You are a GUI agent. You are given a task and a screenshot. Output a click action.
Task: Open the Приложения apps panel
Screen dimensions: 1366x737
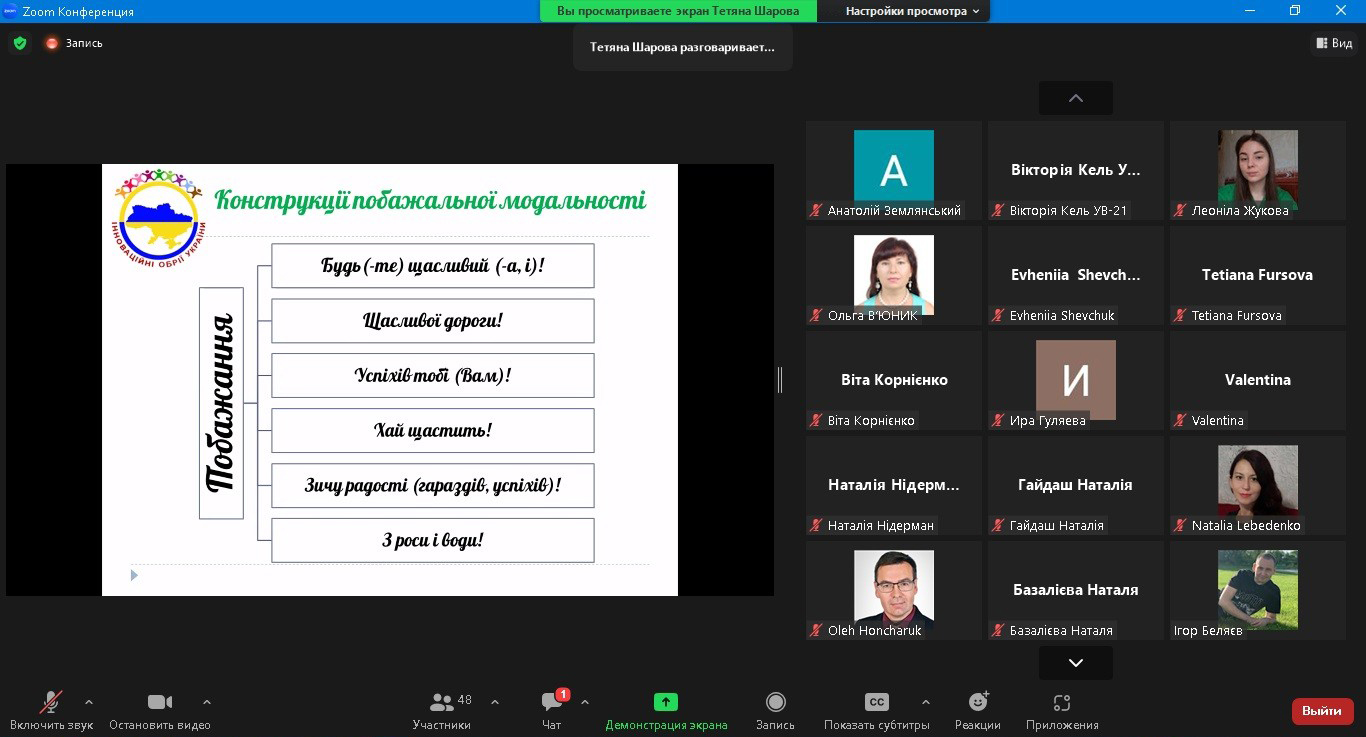point(1062,711)
